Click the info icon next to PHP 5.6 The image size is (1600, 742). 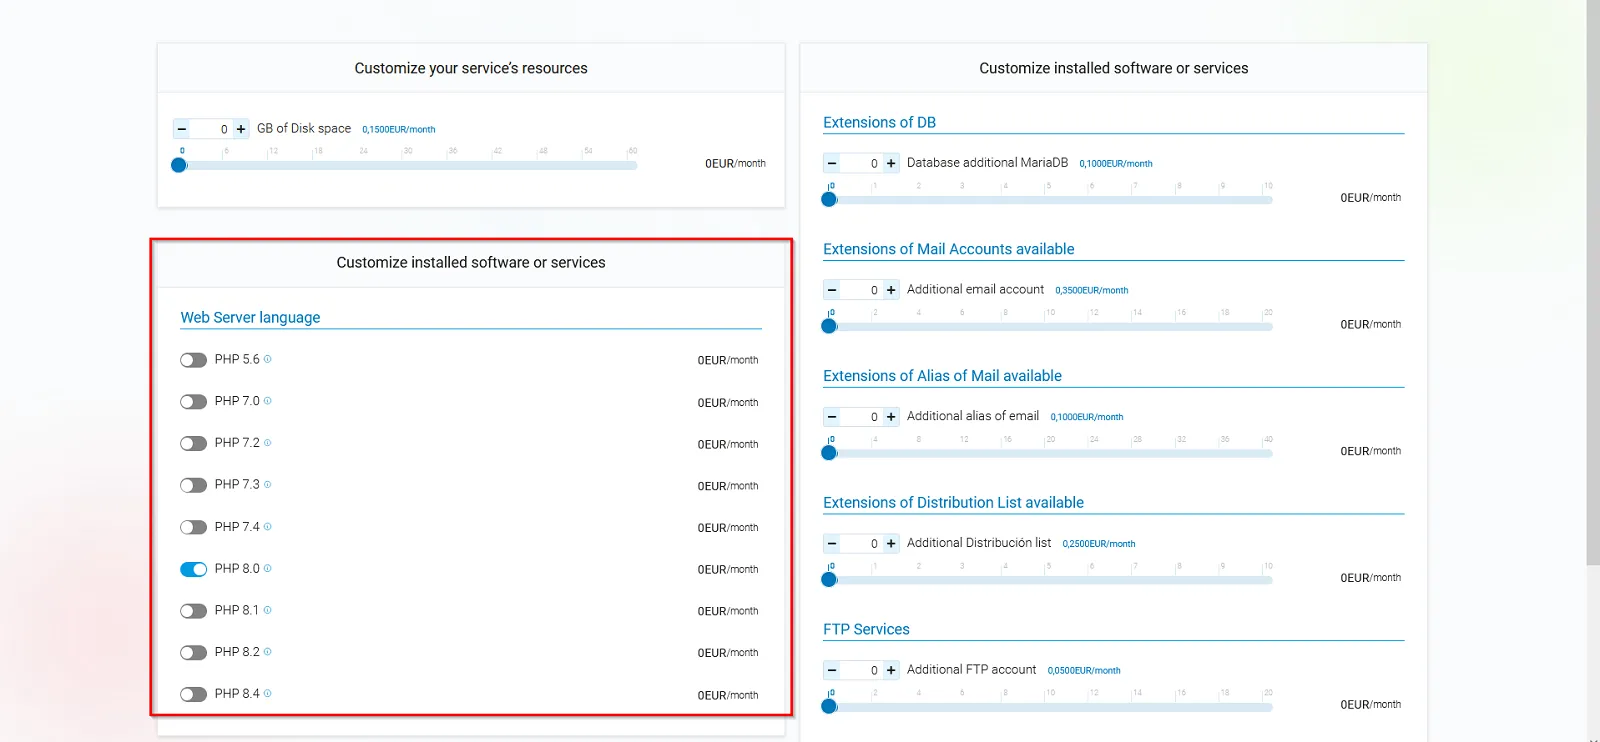coord(267,359)
